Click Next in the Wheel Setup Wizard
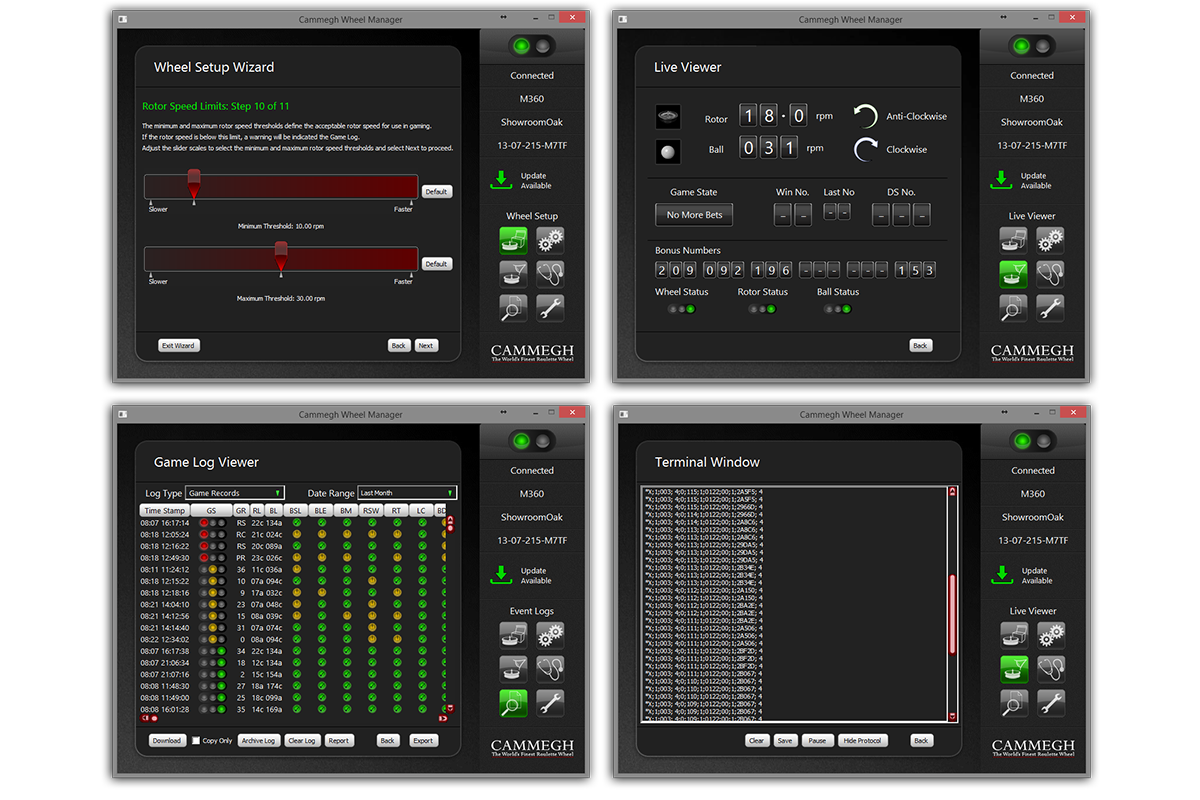The image size is (1200, 800). click(x=426, y=346)
